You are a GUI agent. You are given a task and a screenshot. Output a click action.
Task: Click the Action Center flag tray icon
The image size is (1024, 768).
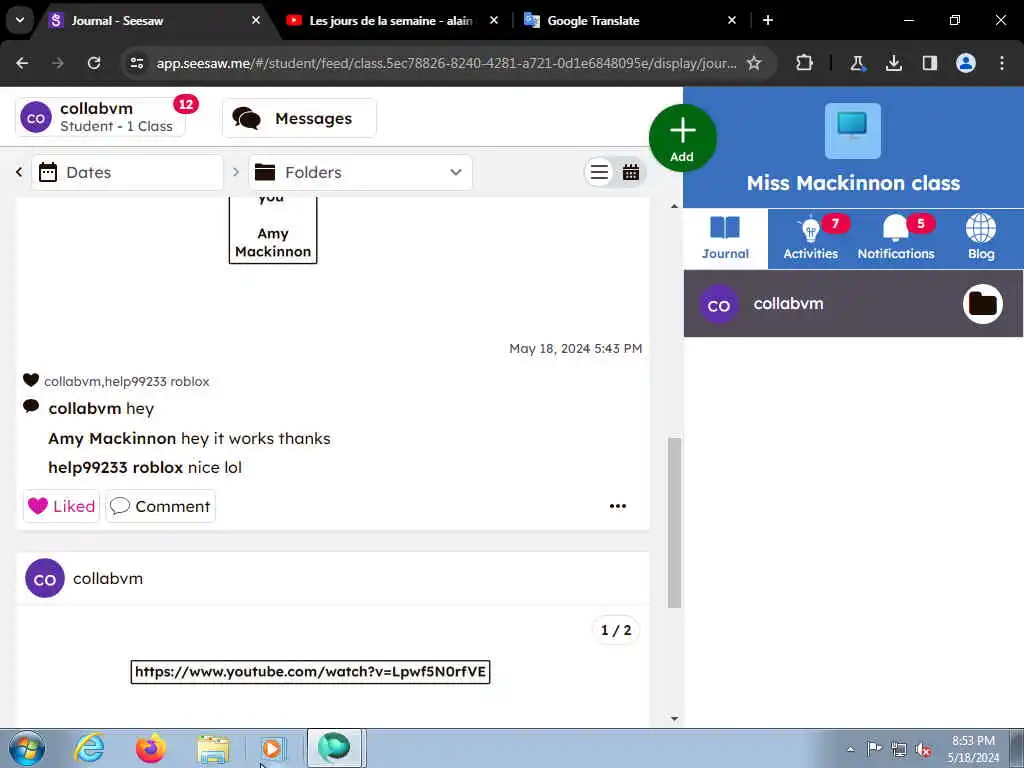pyautogui.click(x=874, y=749)
